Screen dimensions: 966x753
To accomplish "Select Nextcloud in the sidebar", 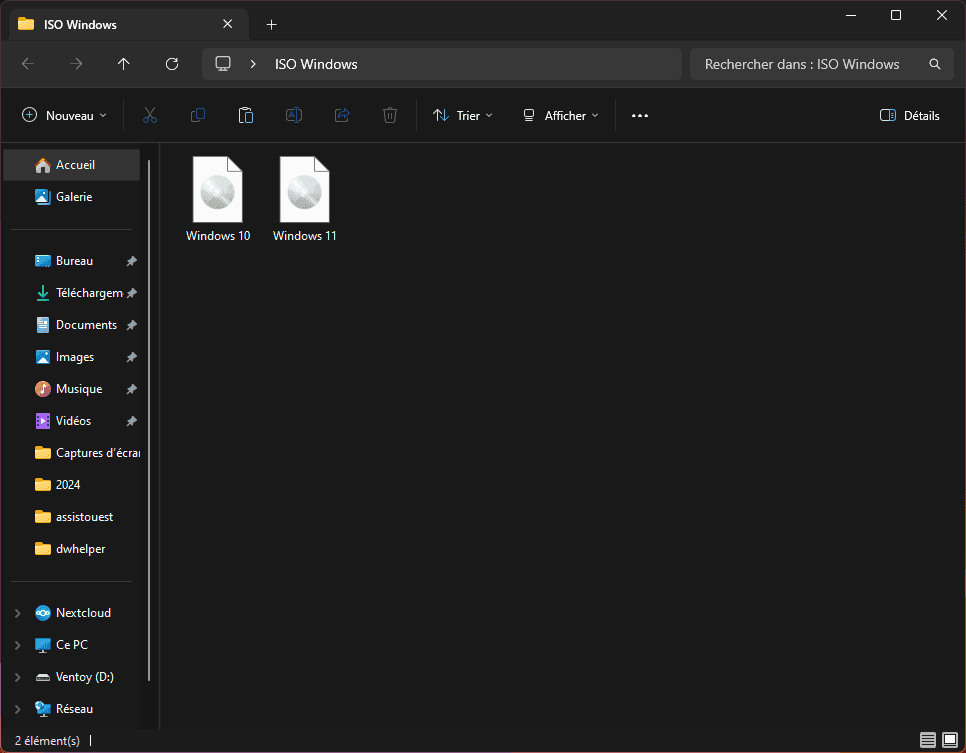I will click(71, 613).
